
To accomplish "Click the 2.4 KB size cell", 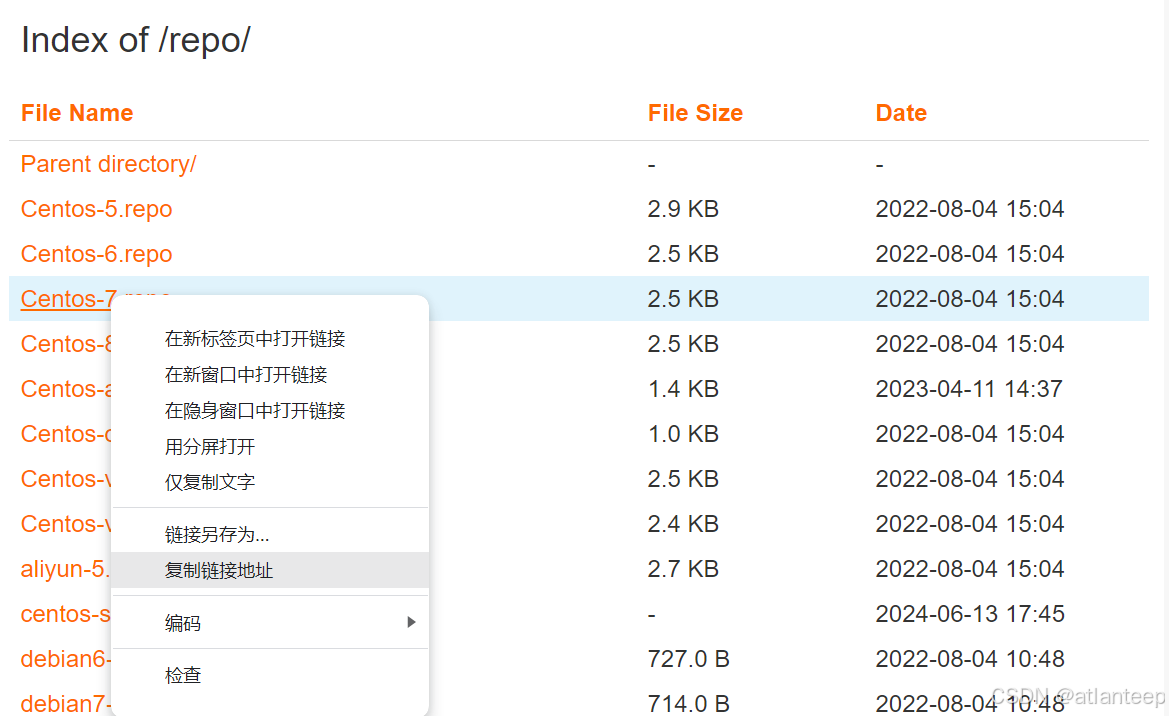I will [683, 524].
